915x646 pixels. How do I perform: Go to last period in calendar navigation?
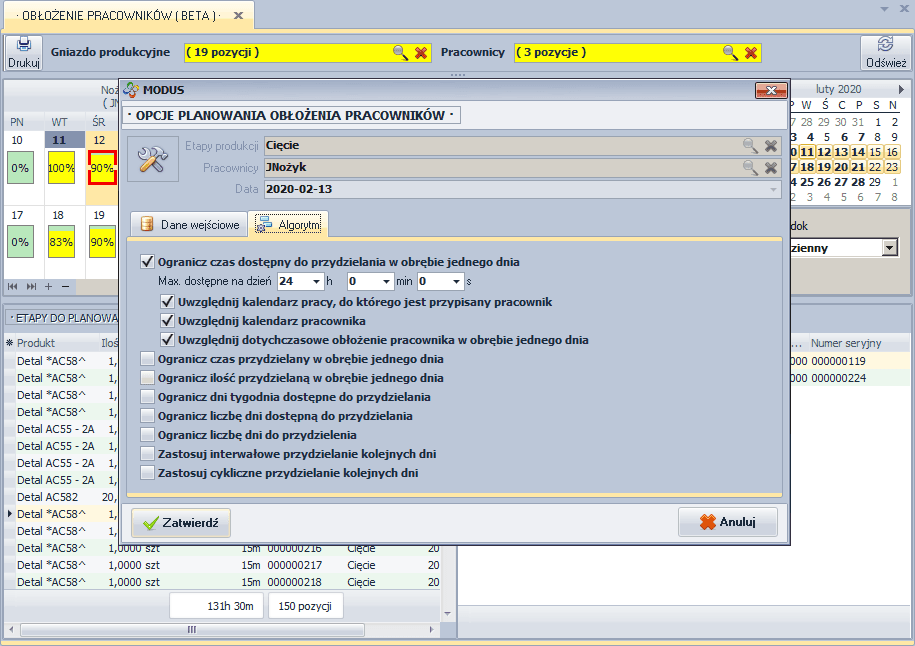(32, 287)
